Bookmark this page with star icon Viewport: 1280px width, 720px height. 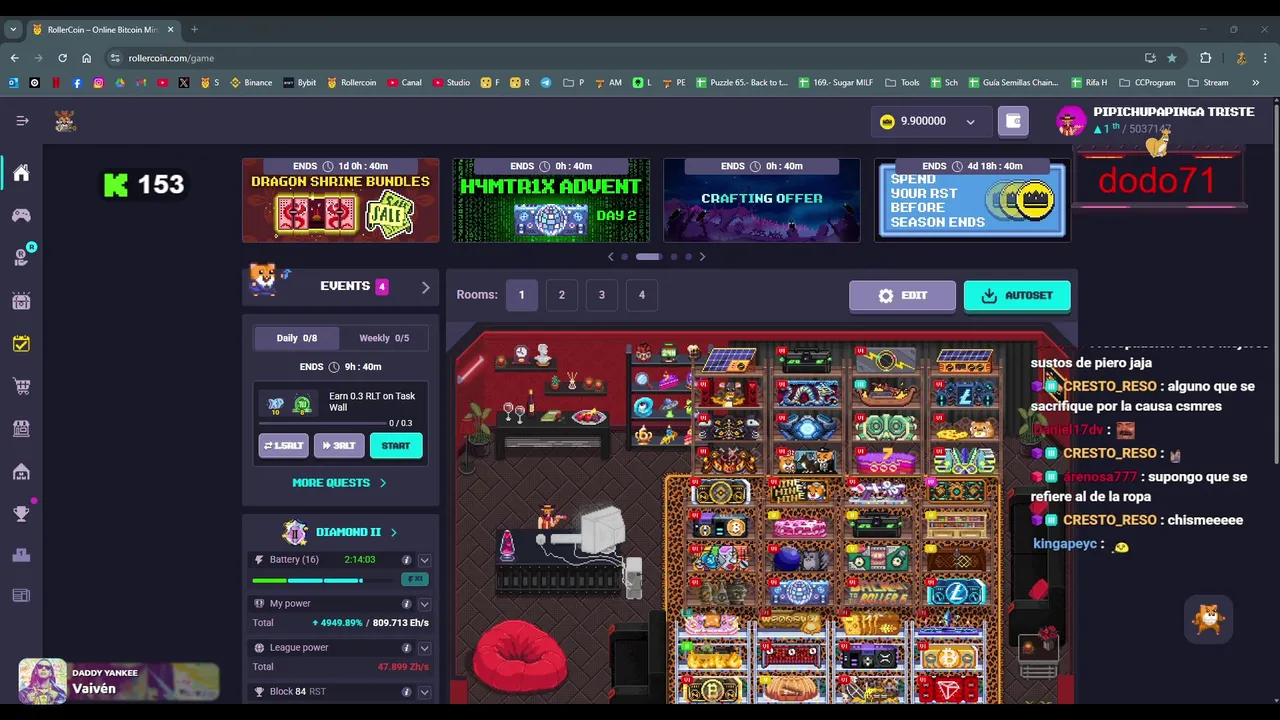tap(1172, 58)
